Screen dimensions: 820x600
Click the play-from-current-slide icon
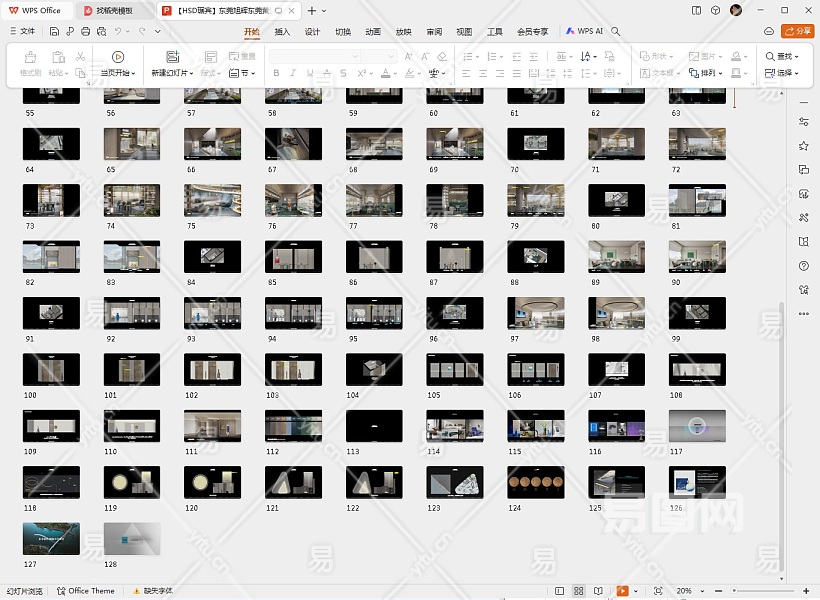pos(118,57)
